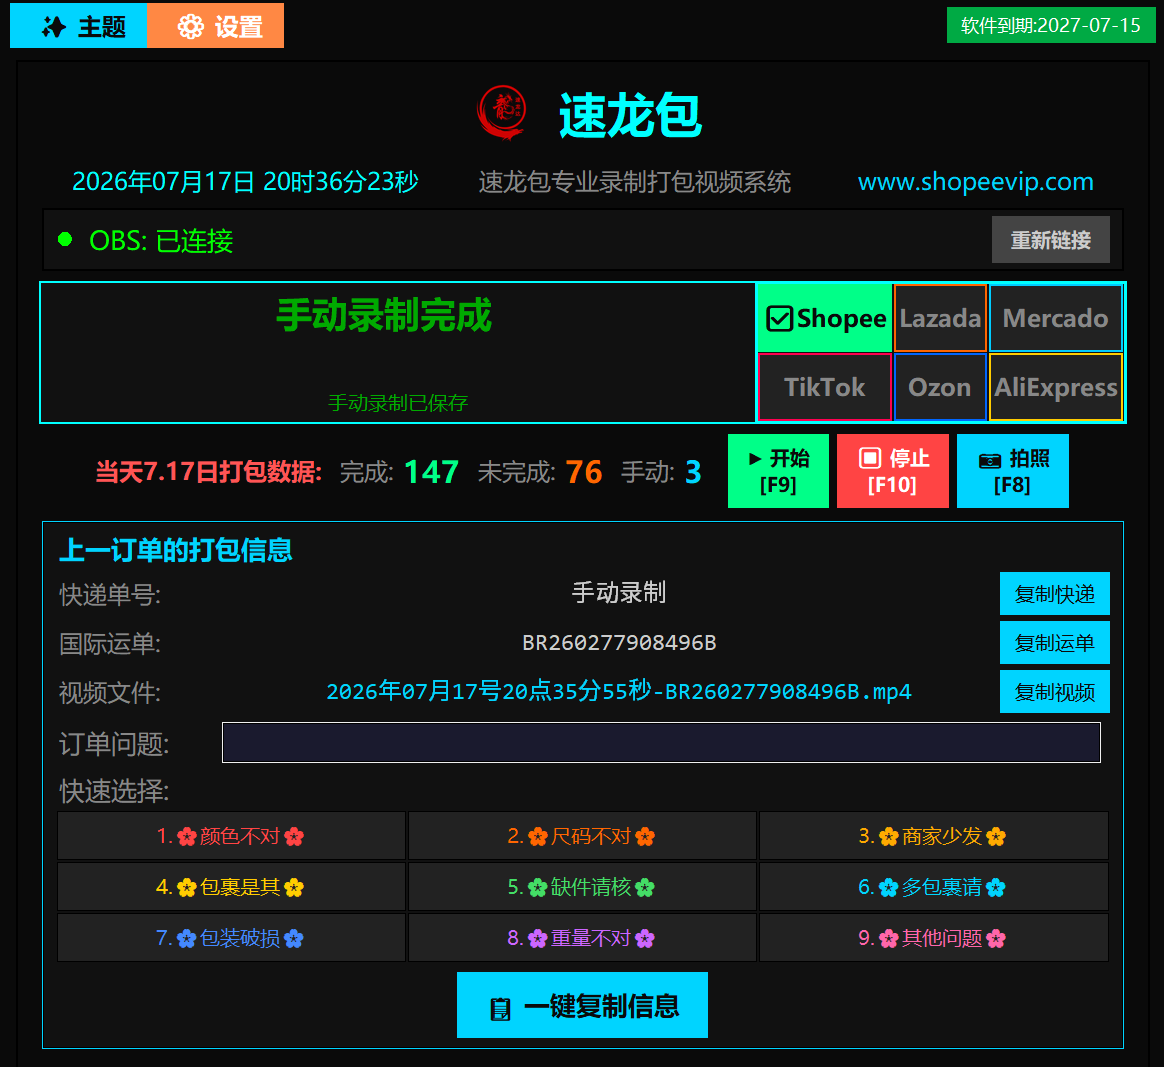Click completed count 147
This screenshot has height=1067, width=1164.
click(x=431, y=472)
